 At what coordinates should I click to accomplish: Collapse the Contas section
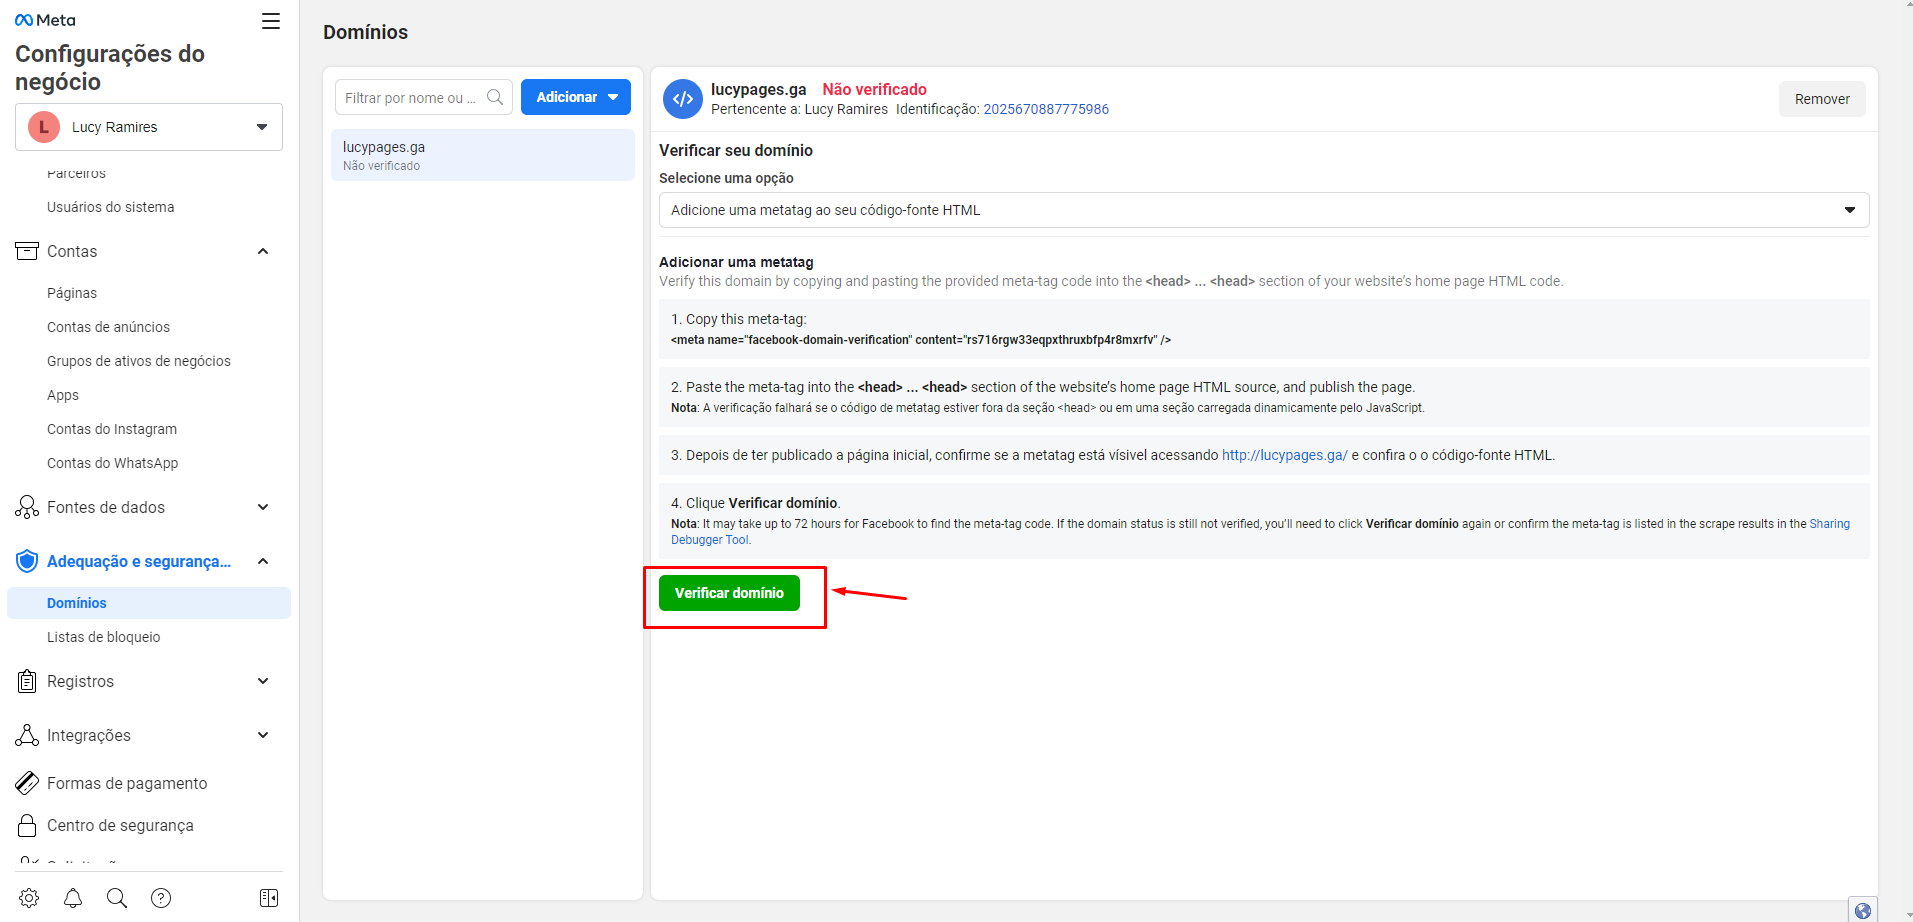click(263, 251)
